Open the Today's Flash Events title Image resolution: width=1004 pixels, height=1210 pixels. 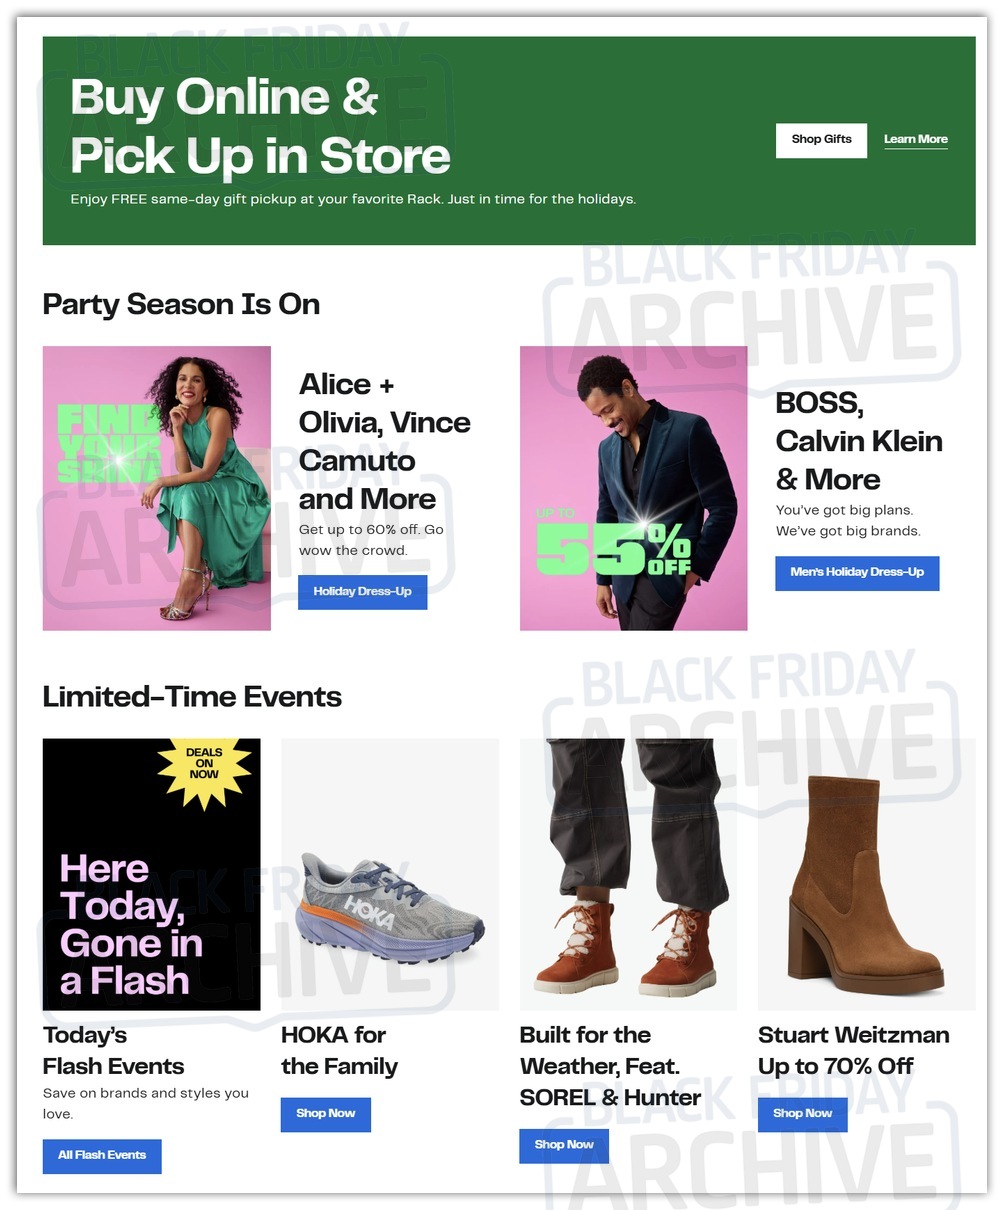(113, 1050)
